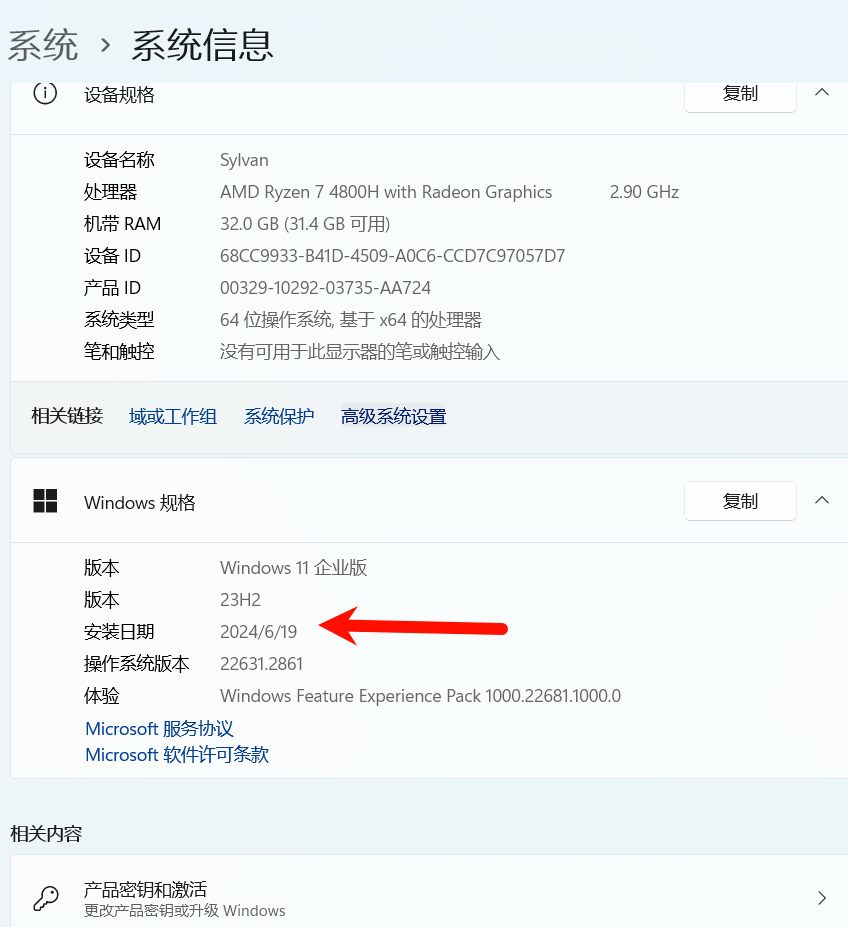
Task: Select the 32.0 GB (31.4 GB 可用) value
Action: 305,224
